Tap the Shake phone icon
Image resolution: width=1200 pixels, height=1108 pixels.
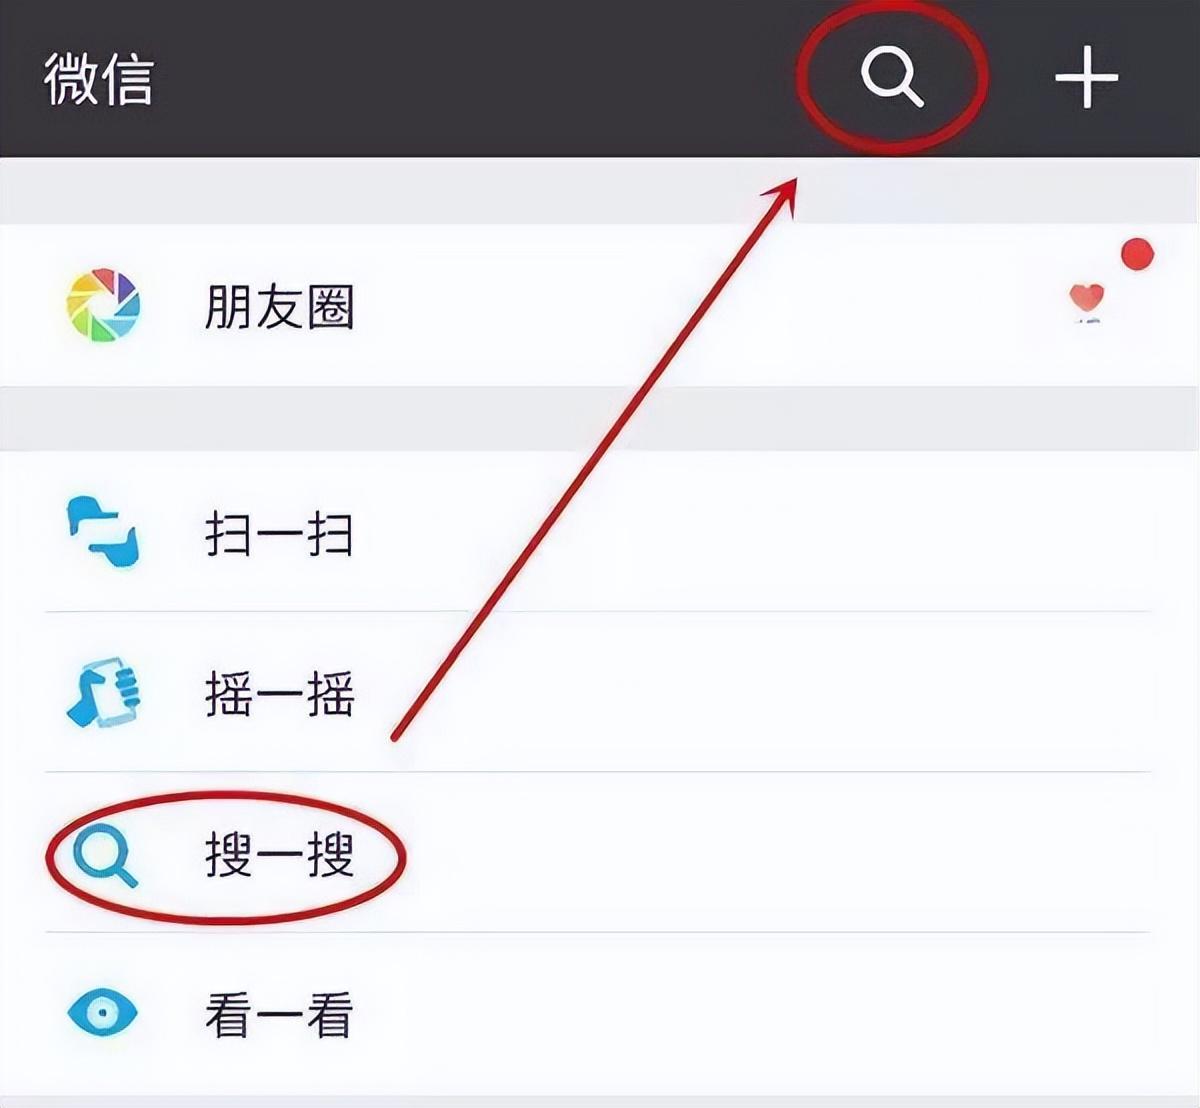103,692
